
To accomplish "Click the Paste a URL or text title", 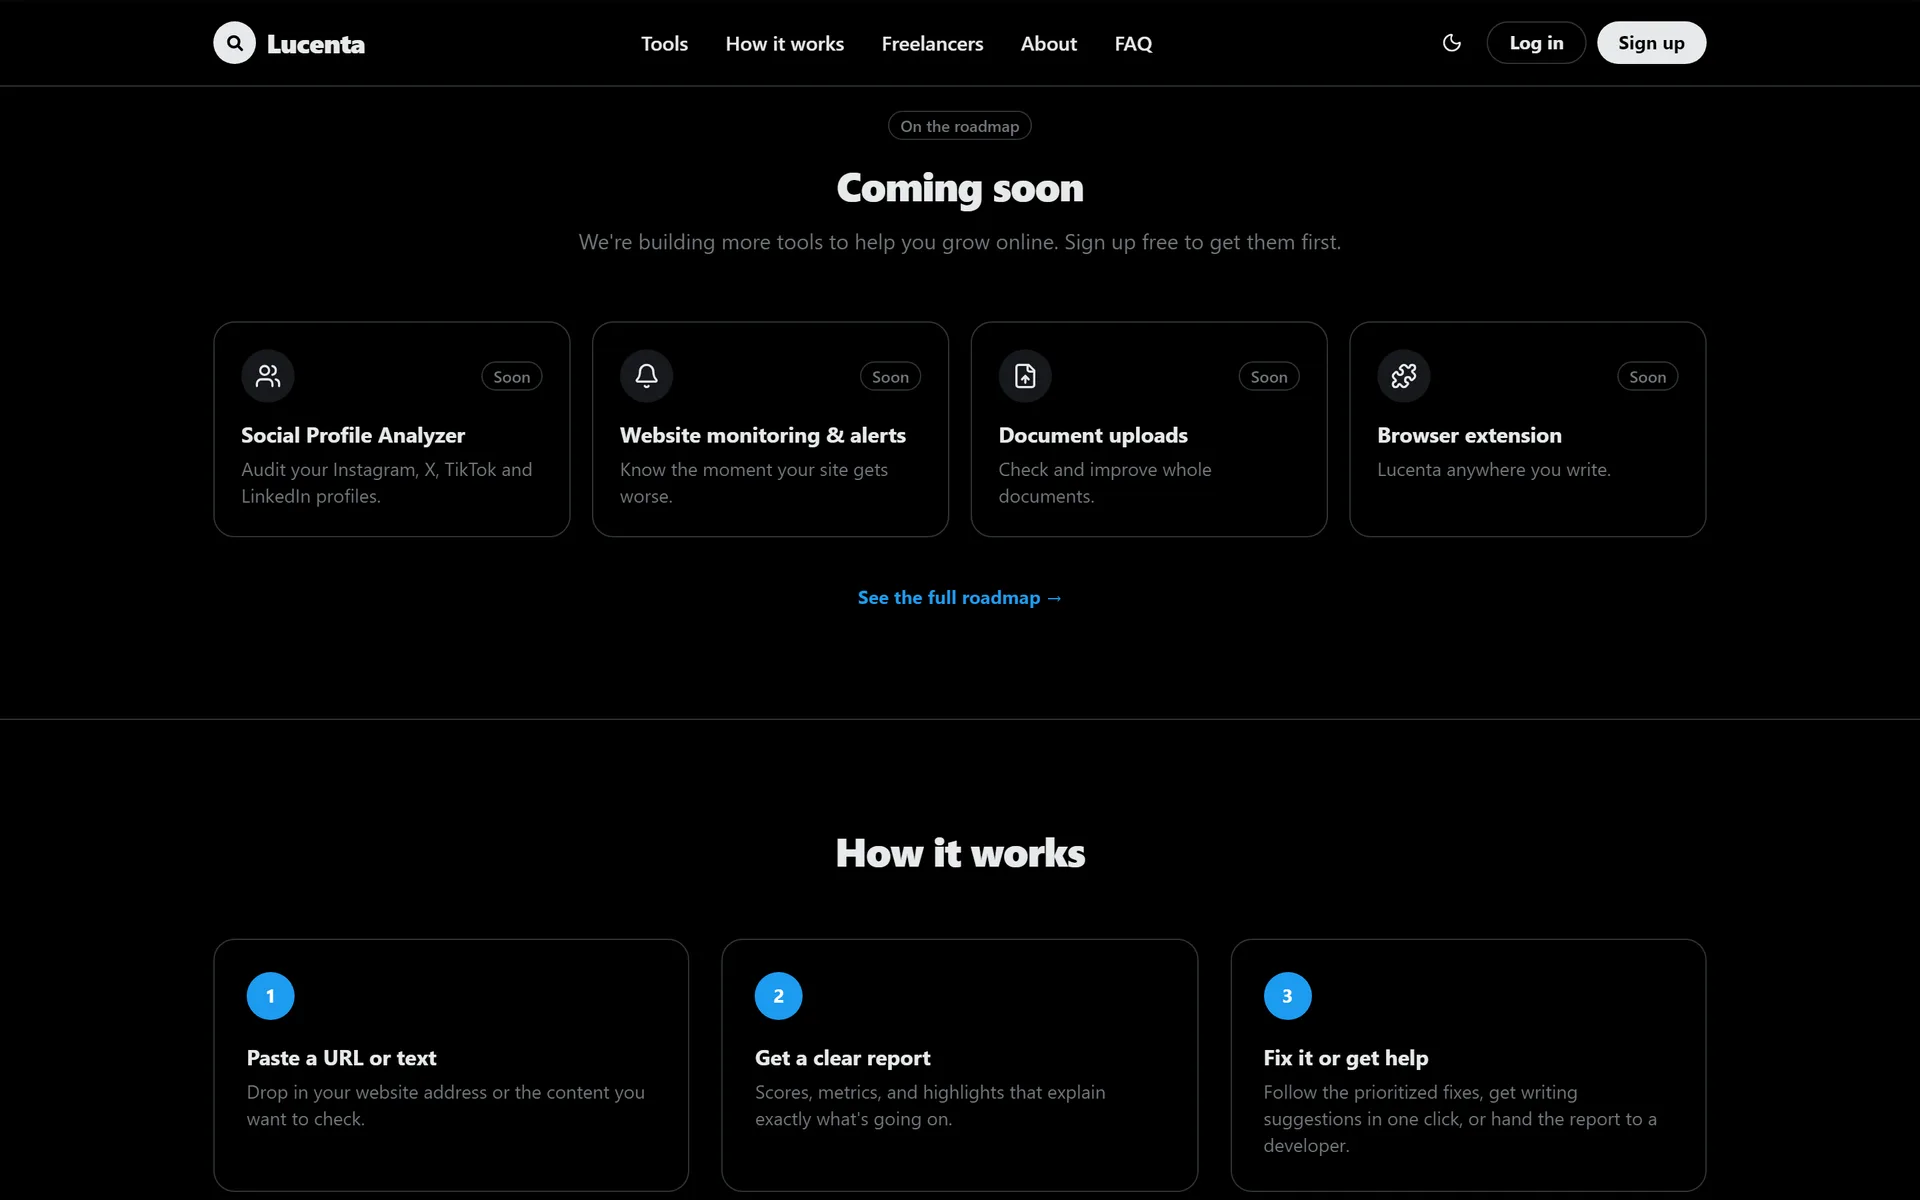I will [x=341, y=1058].
